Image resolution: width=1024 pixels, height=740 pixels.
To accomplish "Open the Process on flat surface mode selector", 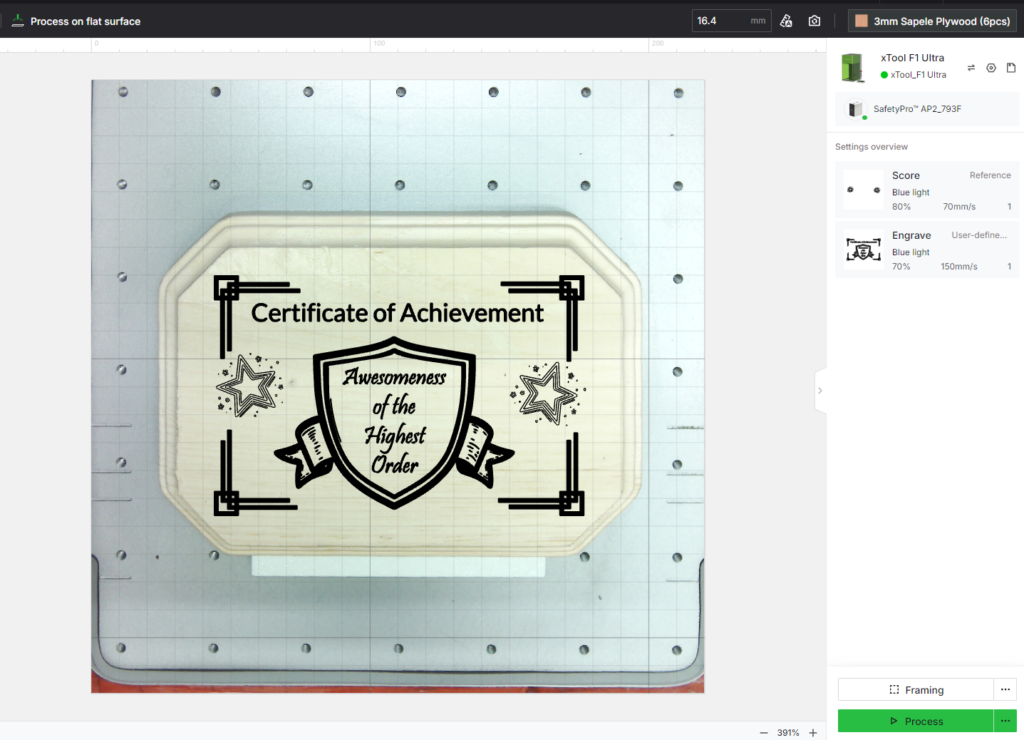I will [x=76, y=21].
